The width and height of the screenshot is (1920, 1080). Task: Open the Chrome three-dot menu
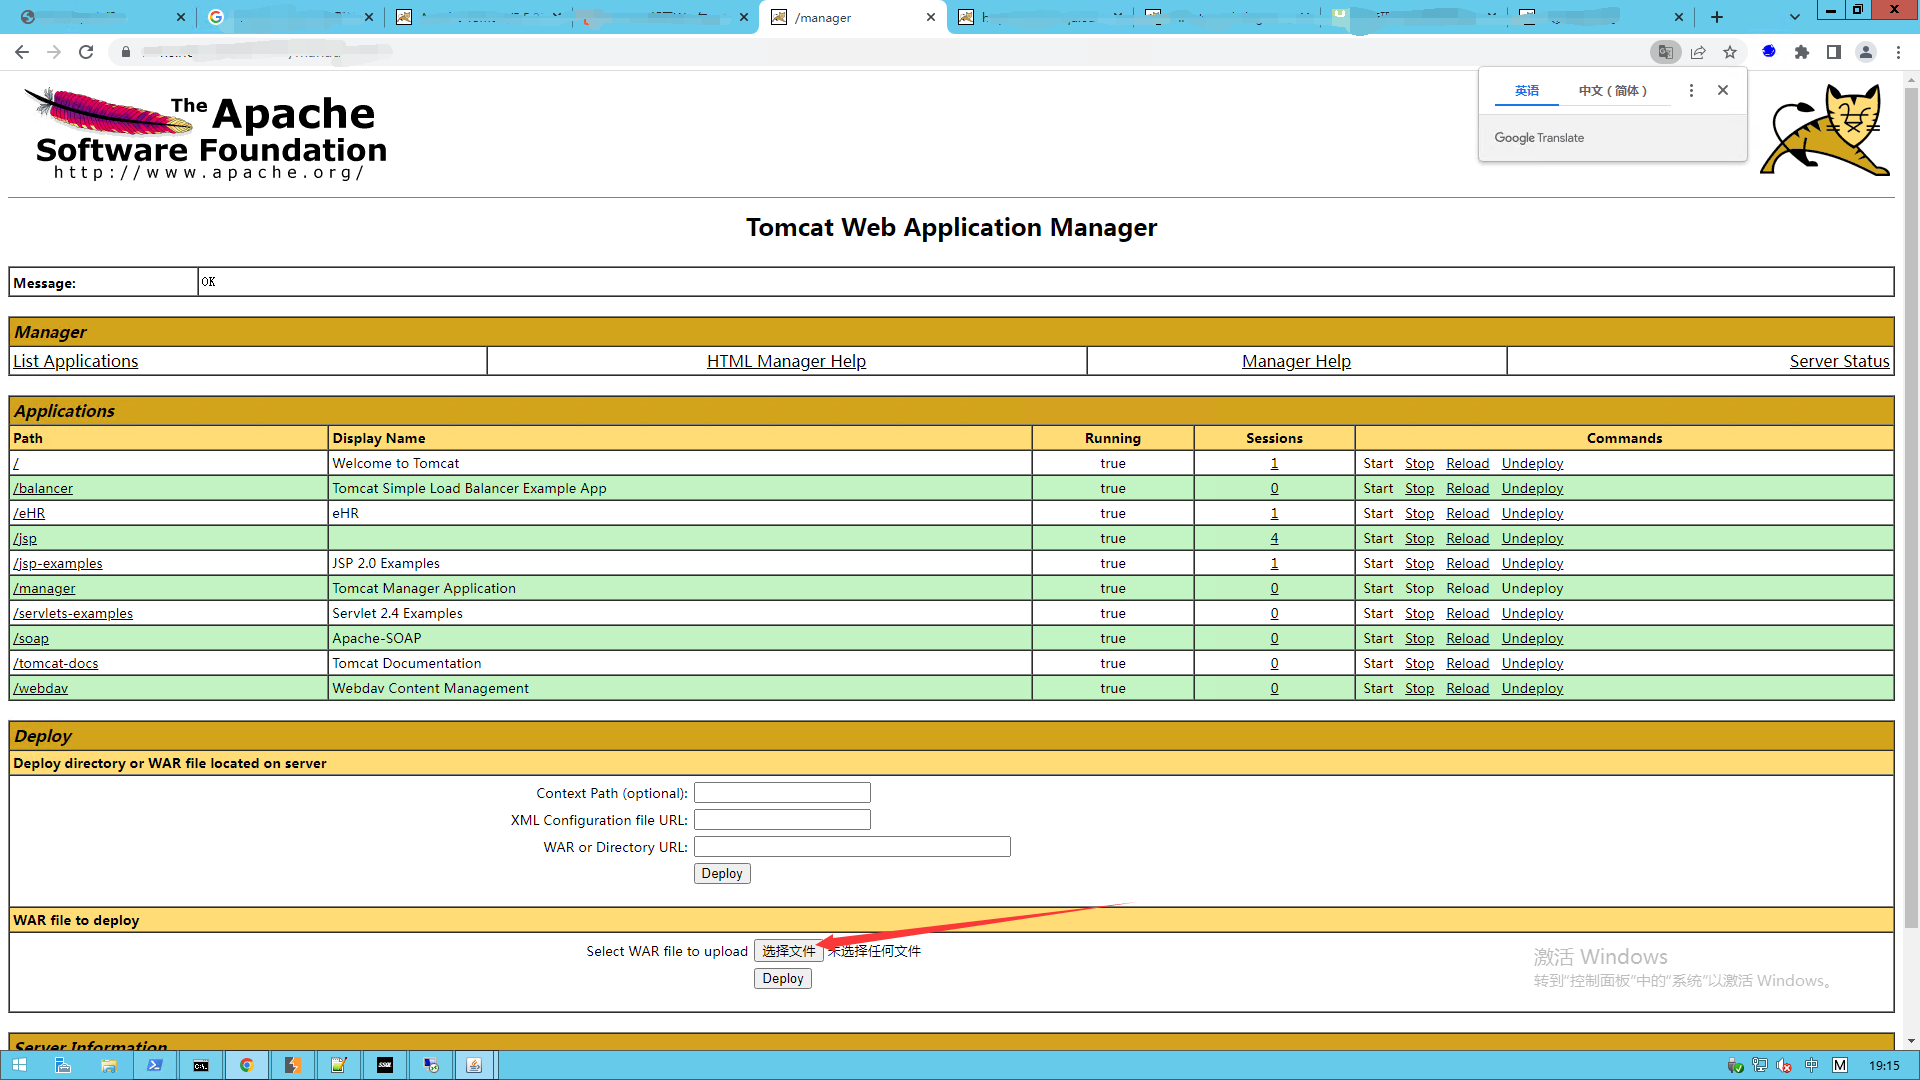coord(1898,52)
